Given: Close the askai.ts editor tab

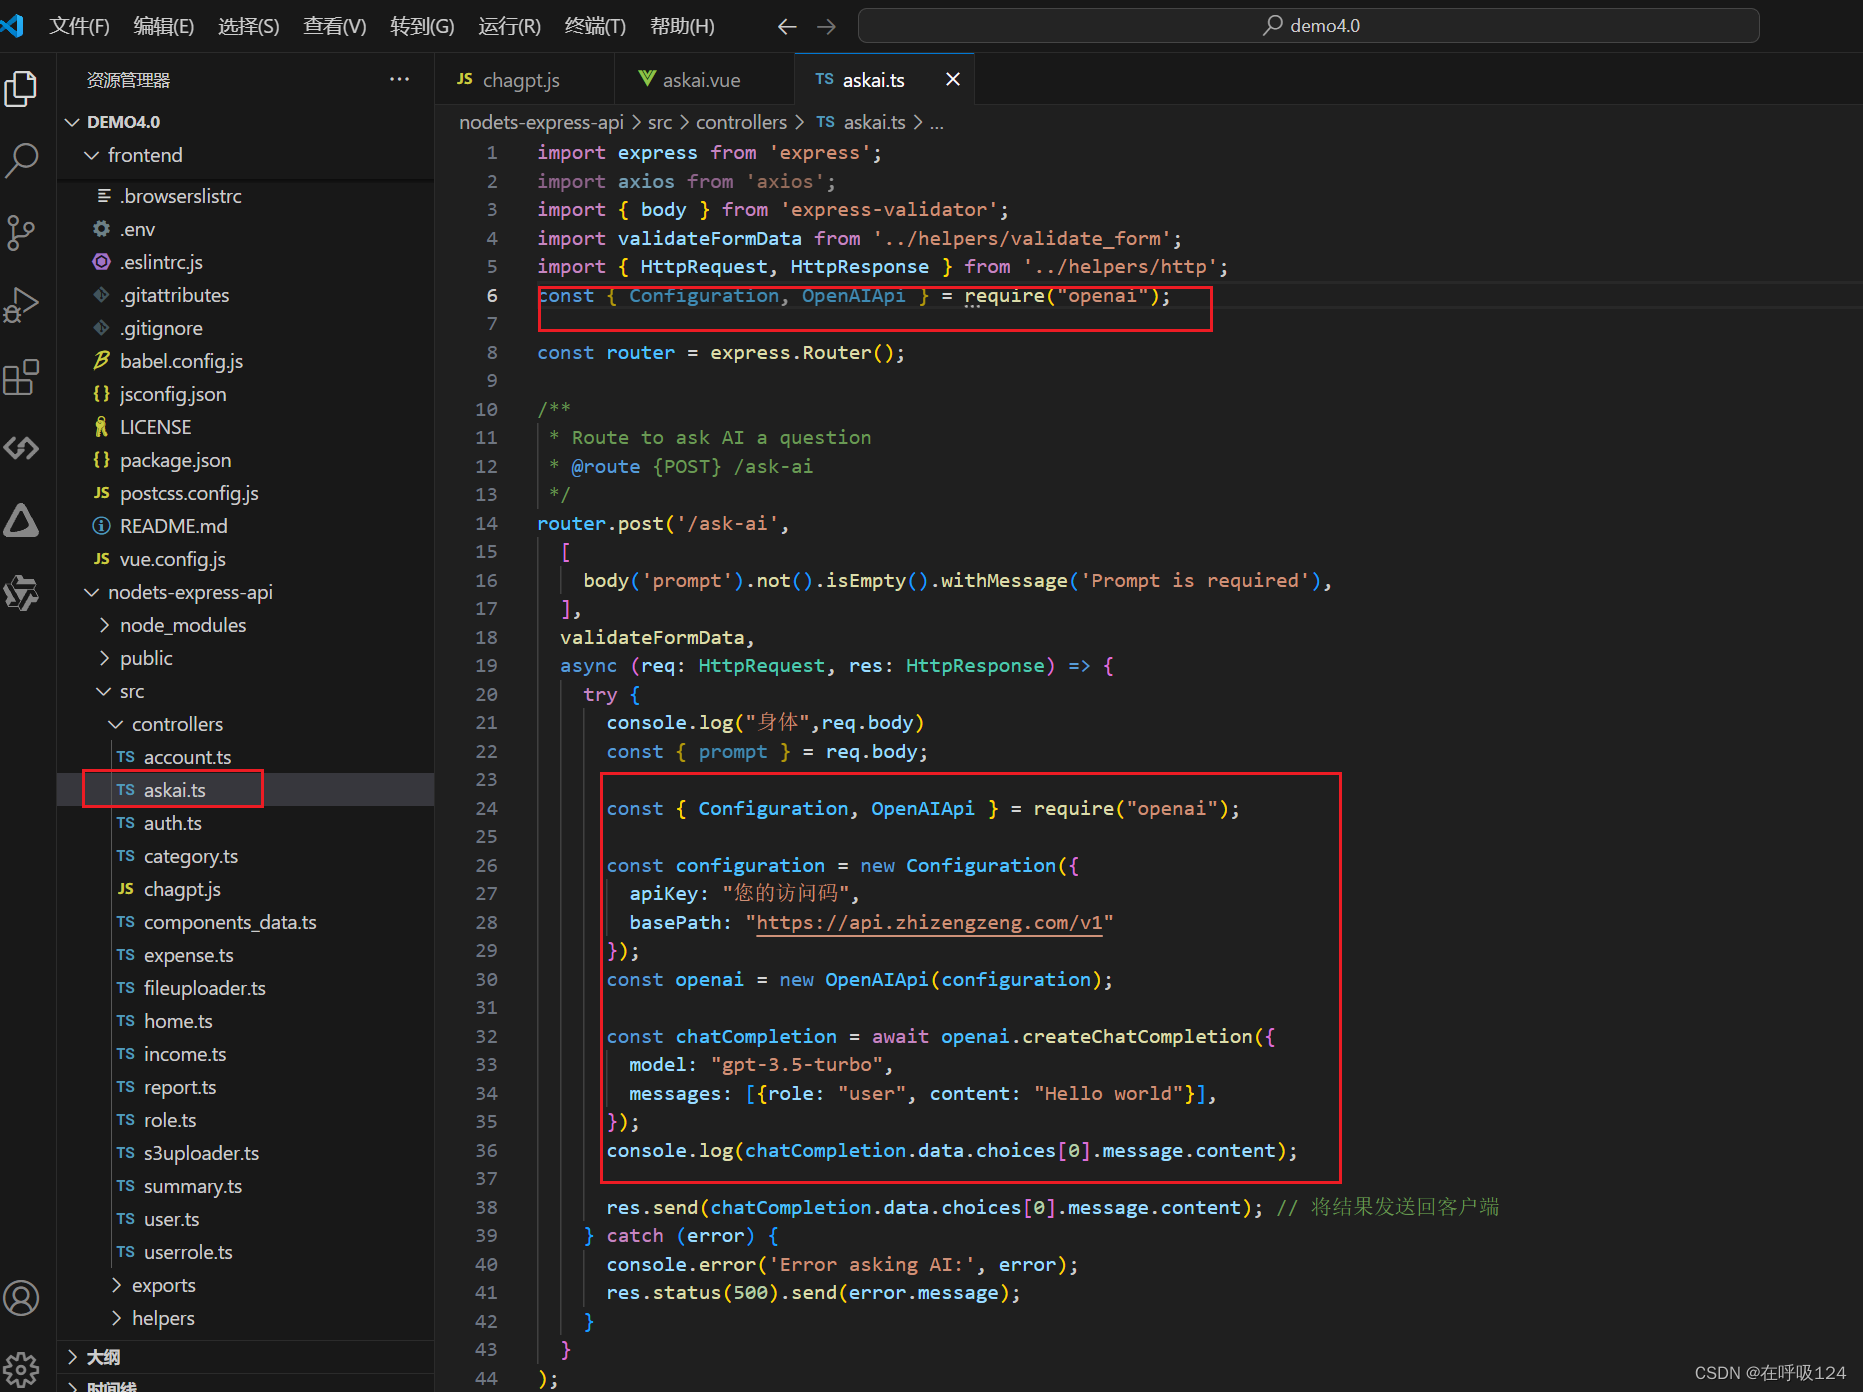Looking at the screenshot, I should pyautogui.click(x=953, y=79).
